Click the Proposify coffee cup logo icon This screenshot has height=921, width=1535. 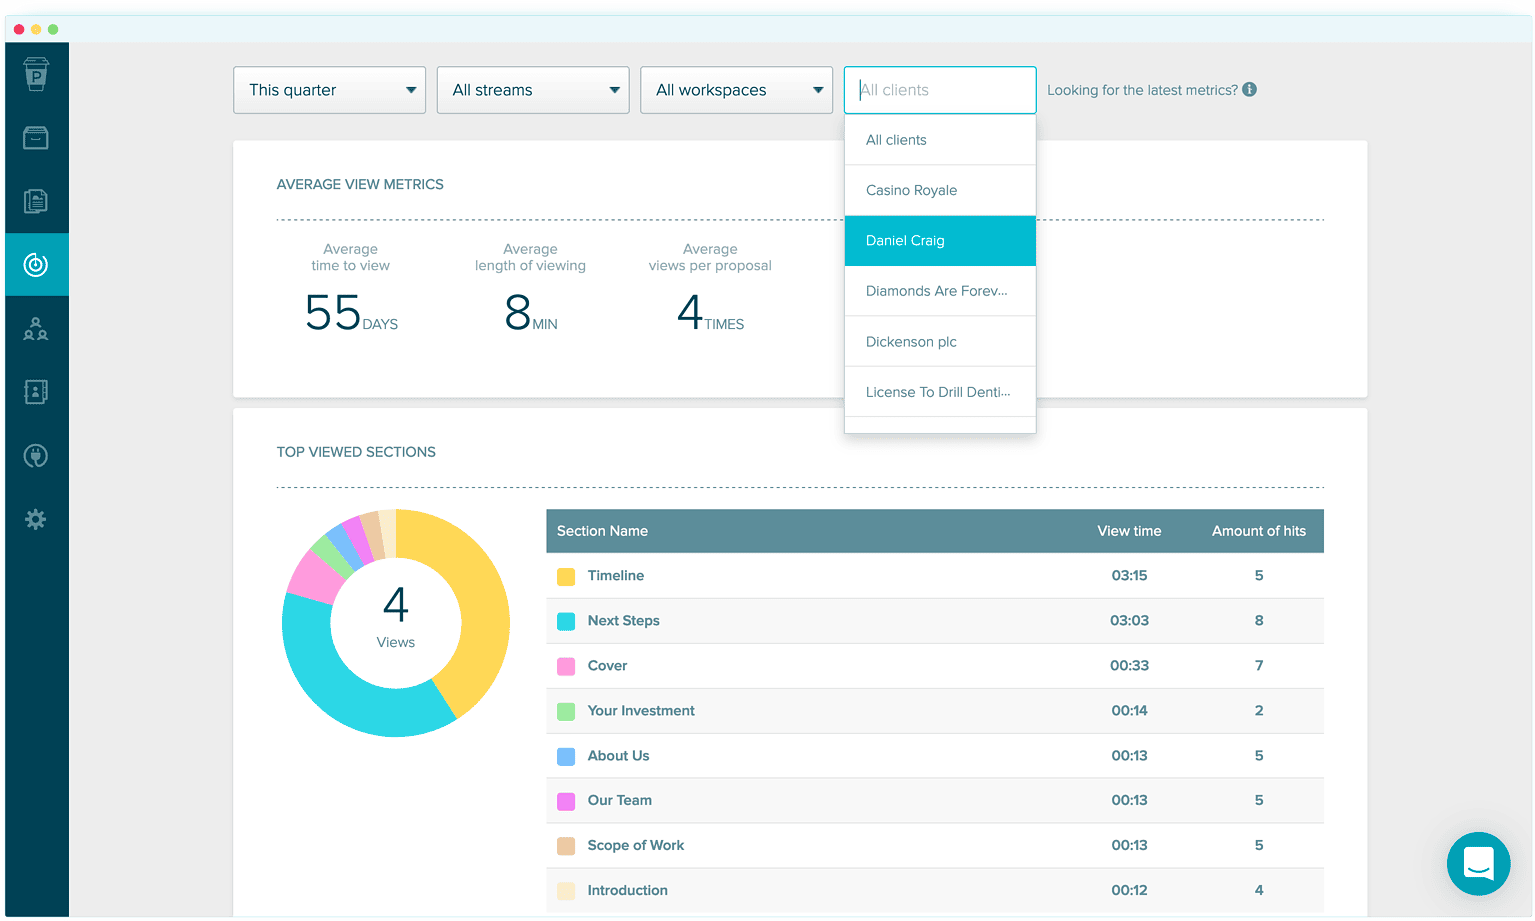pyautogui.click(x=36, y=74)
